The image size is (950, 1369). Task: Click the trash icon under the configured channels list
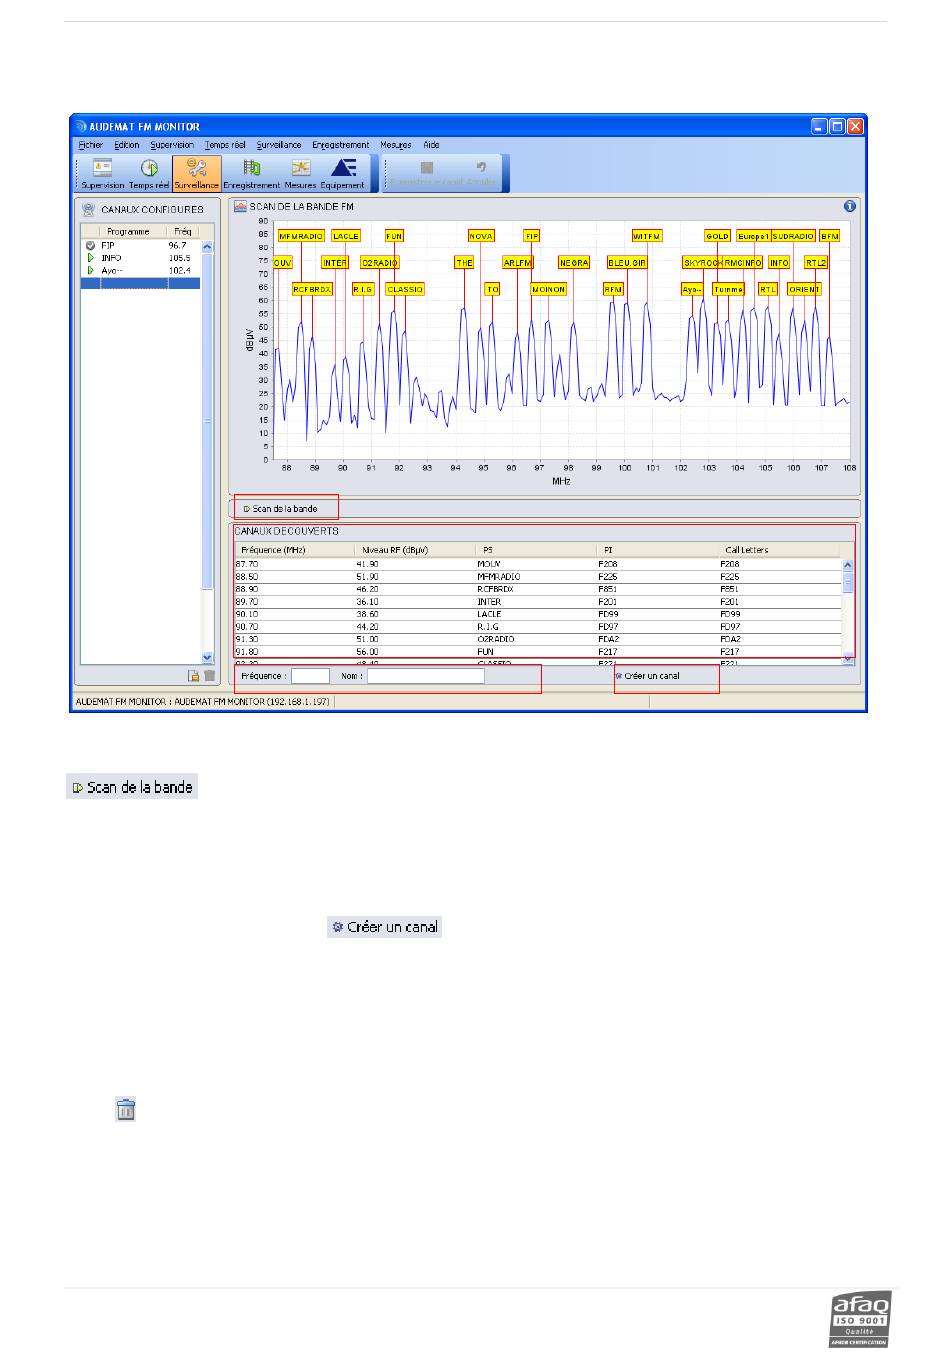209,676
